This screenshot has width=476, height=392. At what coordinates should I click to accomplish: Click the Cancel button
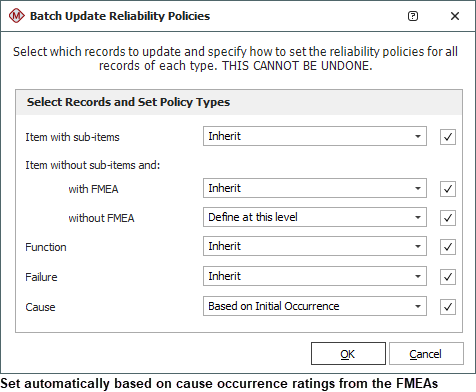(426, 354)
